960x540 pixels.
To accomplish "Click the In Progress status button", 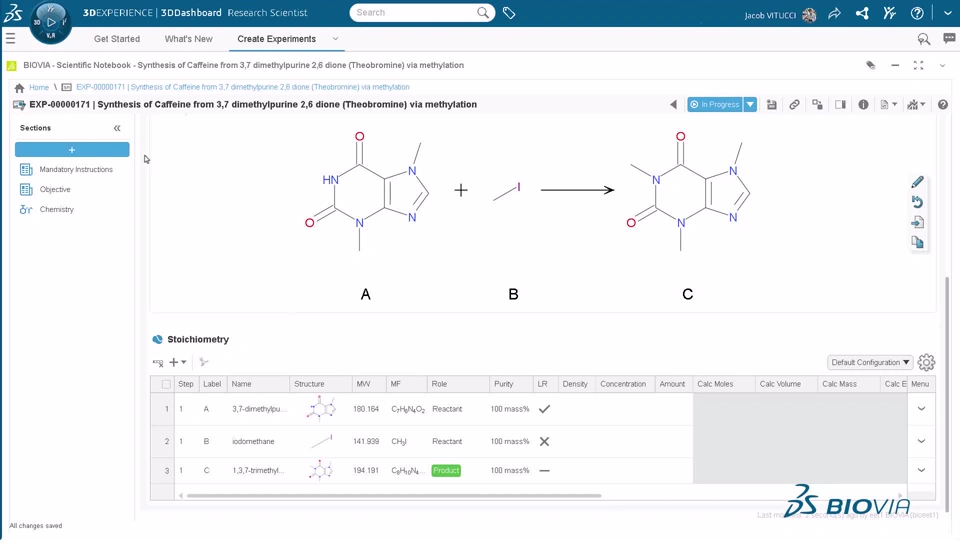I will click(714, 105).
